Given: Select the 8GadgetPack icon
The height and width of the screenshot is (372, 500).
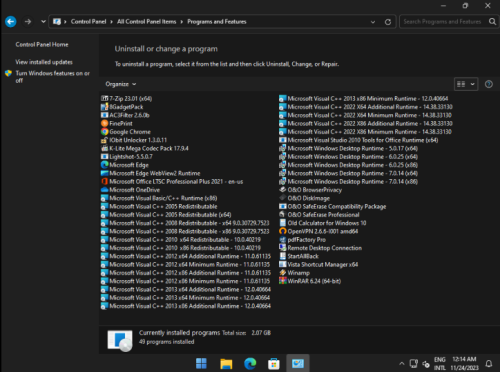Looking at the screenshot, I should coord(105,107).
